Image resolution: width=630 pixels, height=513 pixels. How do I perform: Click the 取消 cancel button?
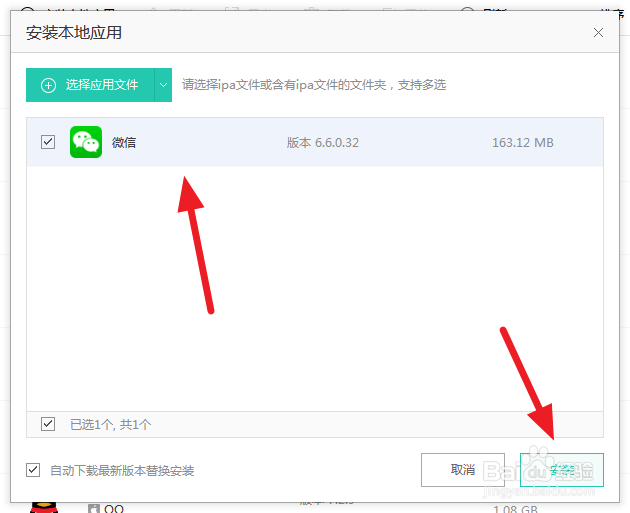tap(463, 470)
